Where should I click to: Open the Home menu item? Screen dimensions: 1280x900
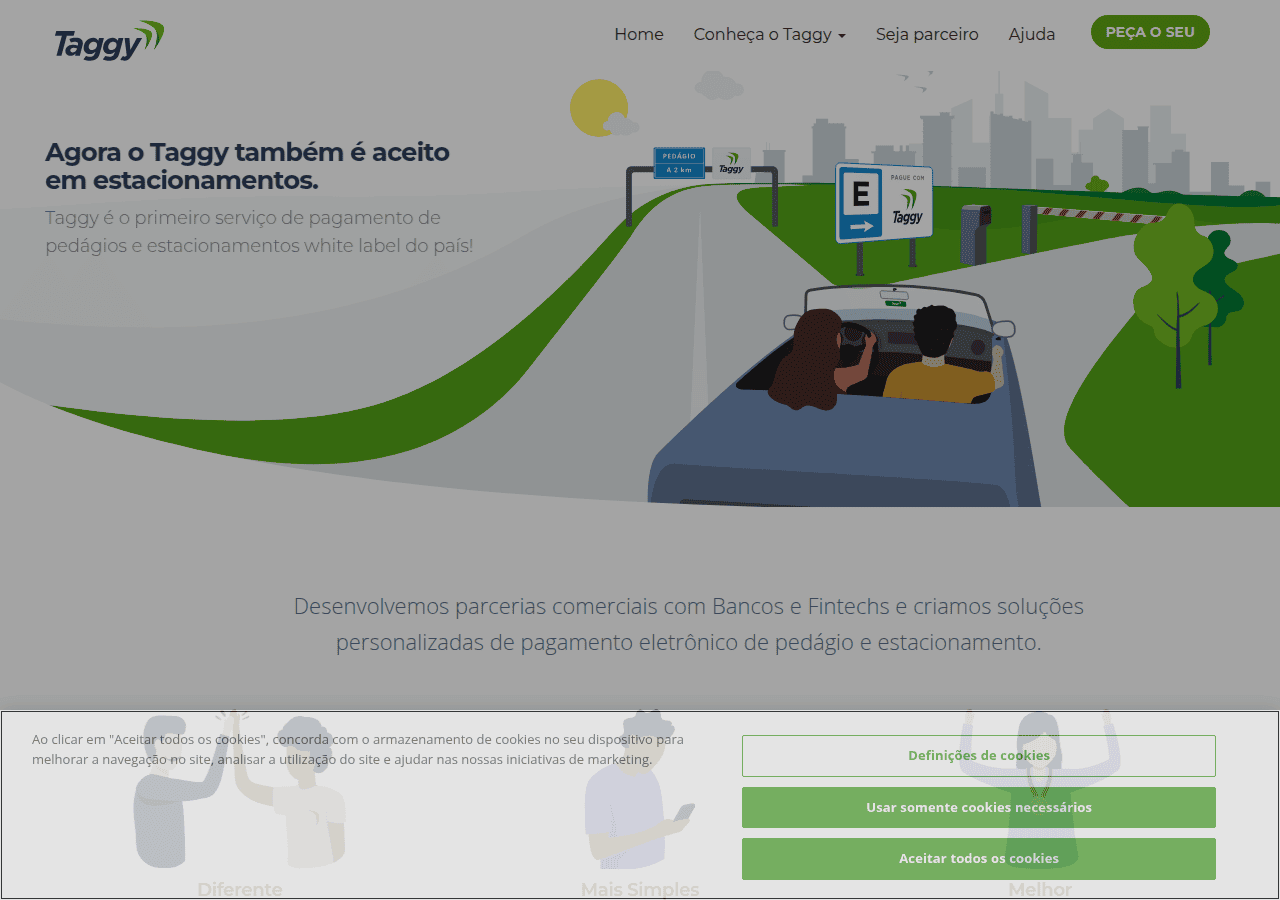639,34
